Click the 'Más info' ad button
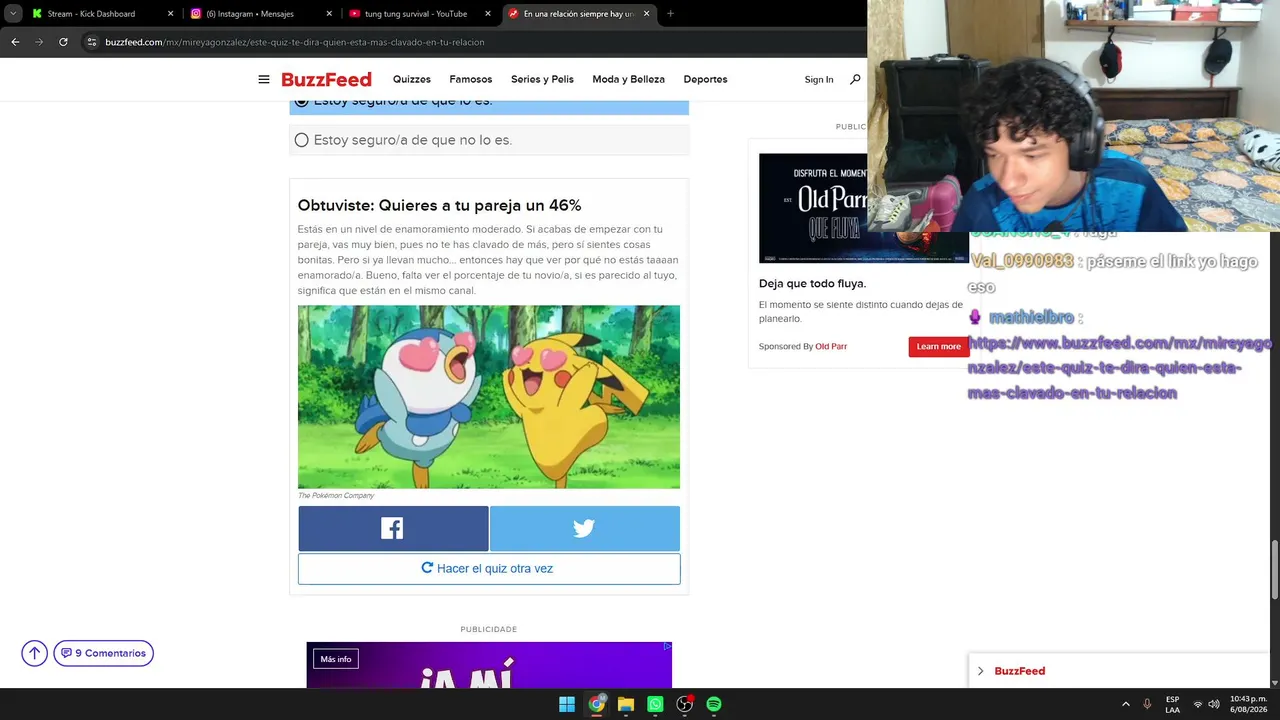 [336, 659]
